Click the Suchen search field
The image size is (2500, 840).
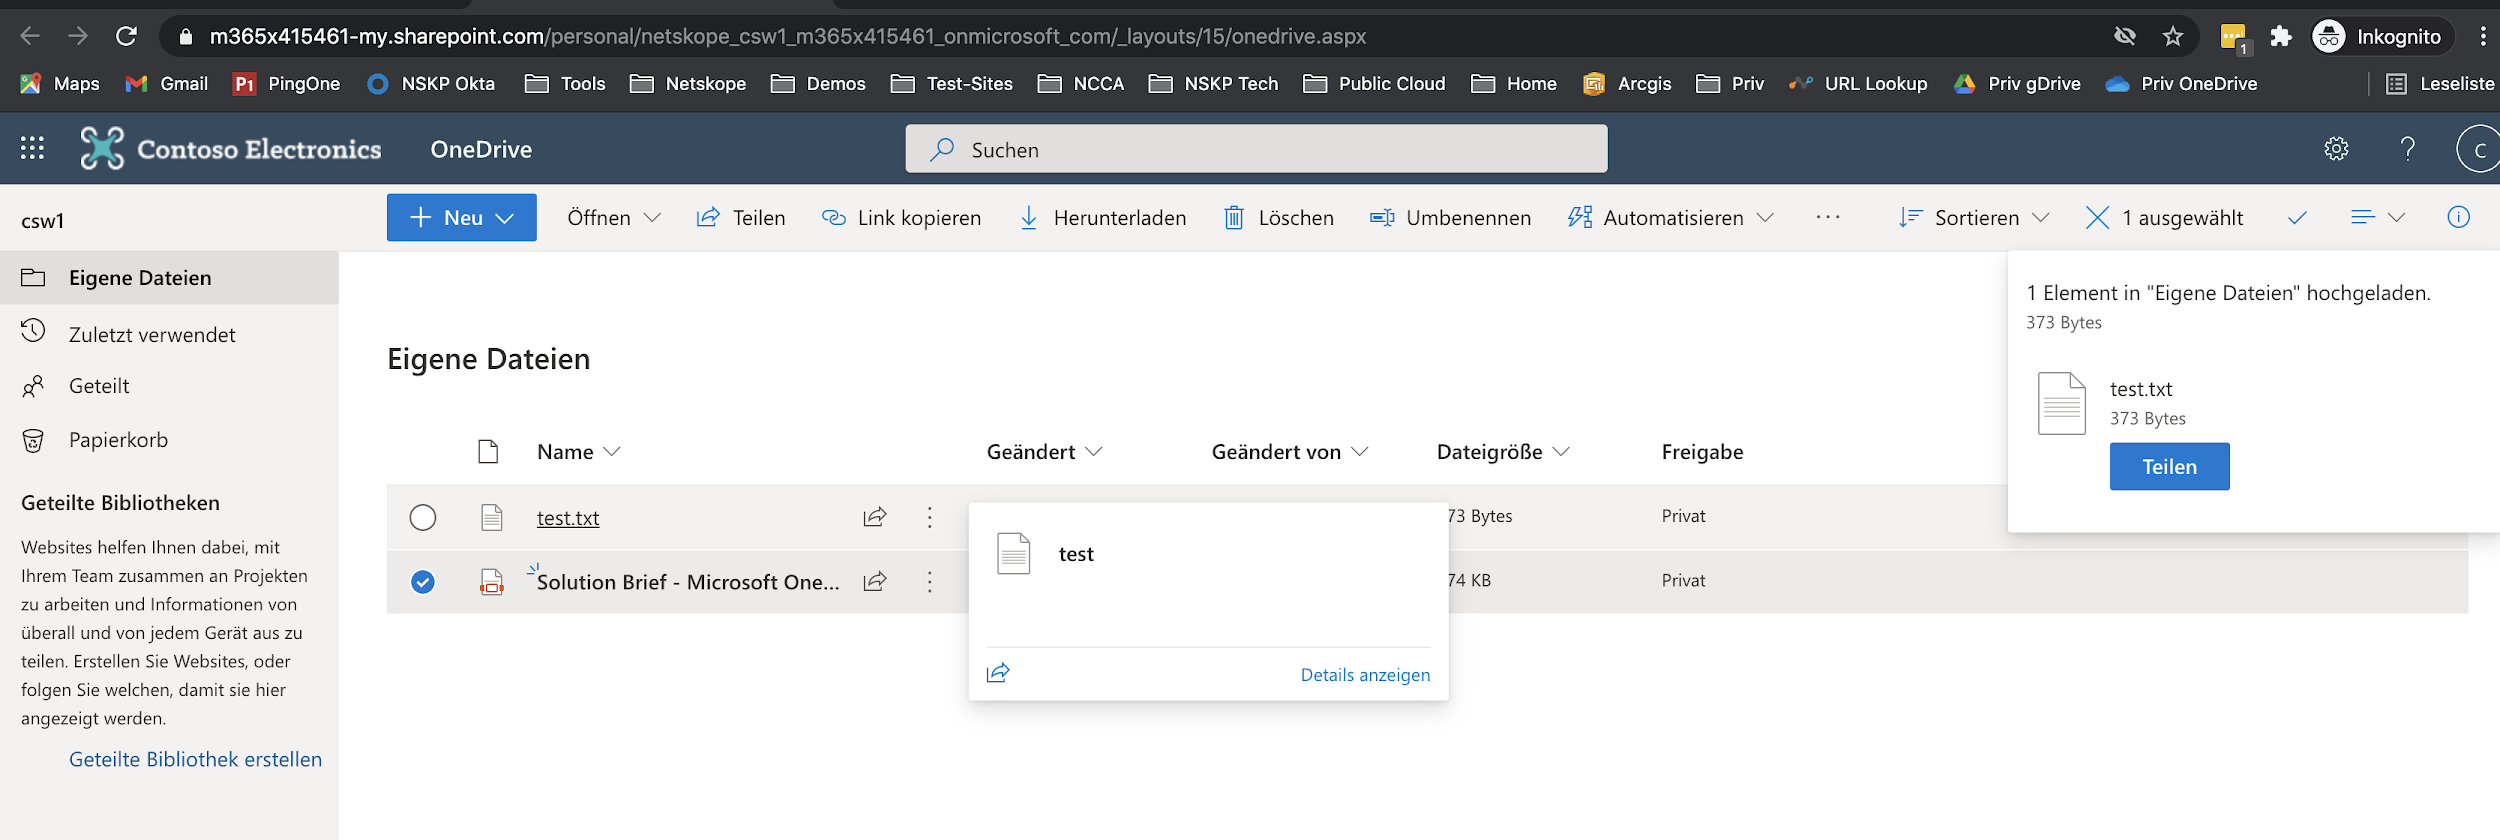click(1256, 149)
